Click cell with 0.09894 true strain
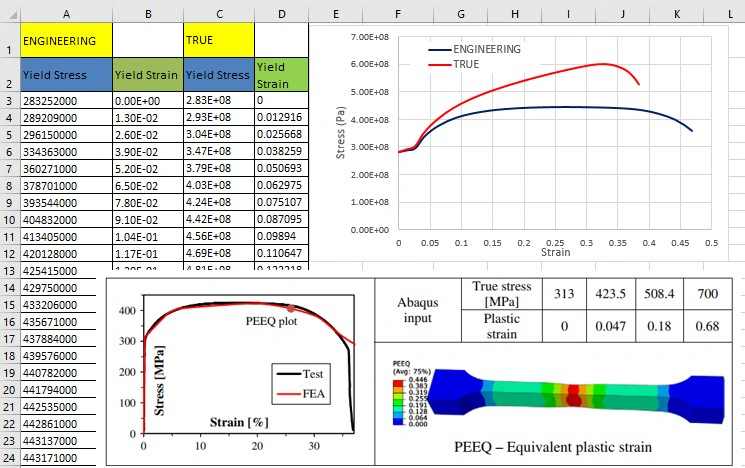The height and width of the screenshot is (468, 745). (x=282, y=237)
